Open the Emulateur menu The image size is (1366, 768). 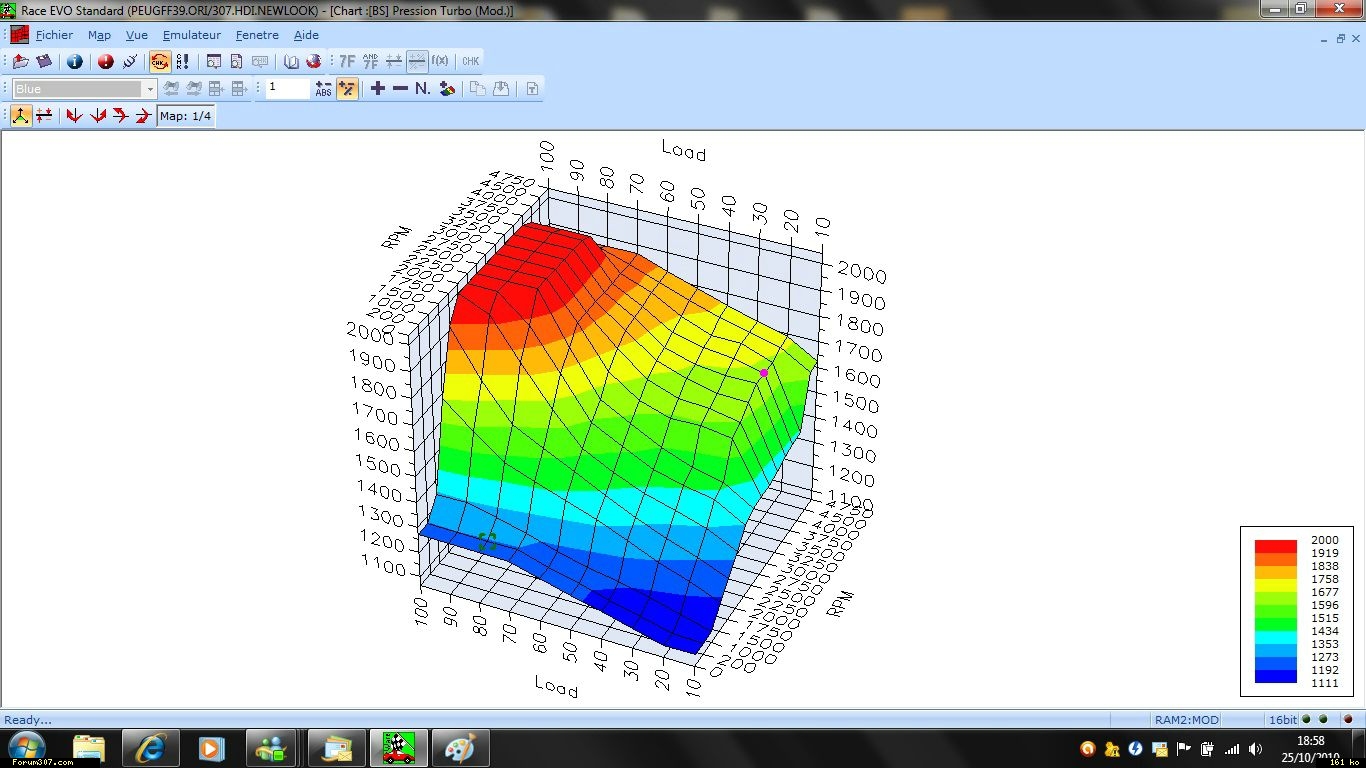191,35
